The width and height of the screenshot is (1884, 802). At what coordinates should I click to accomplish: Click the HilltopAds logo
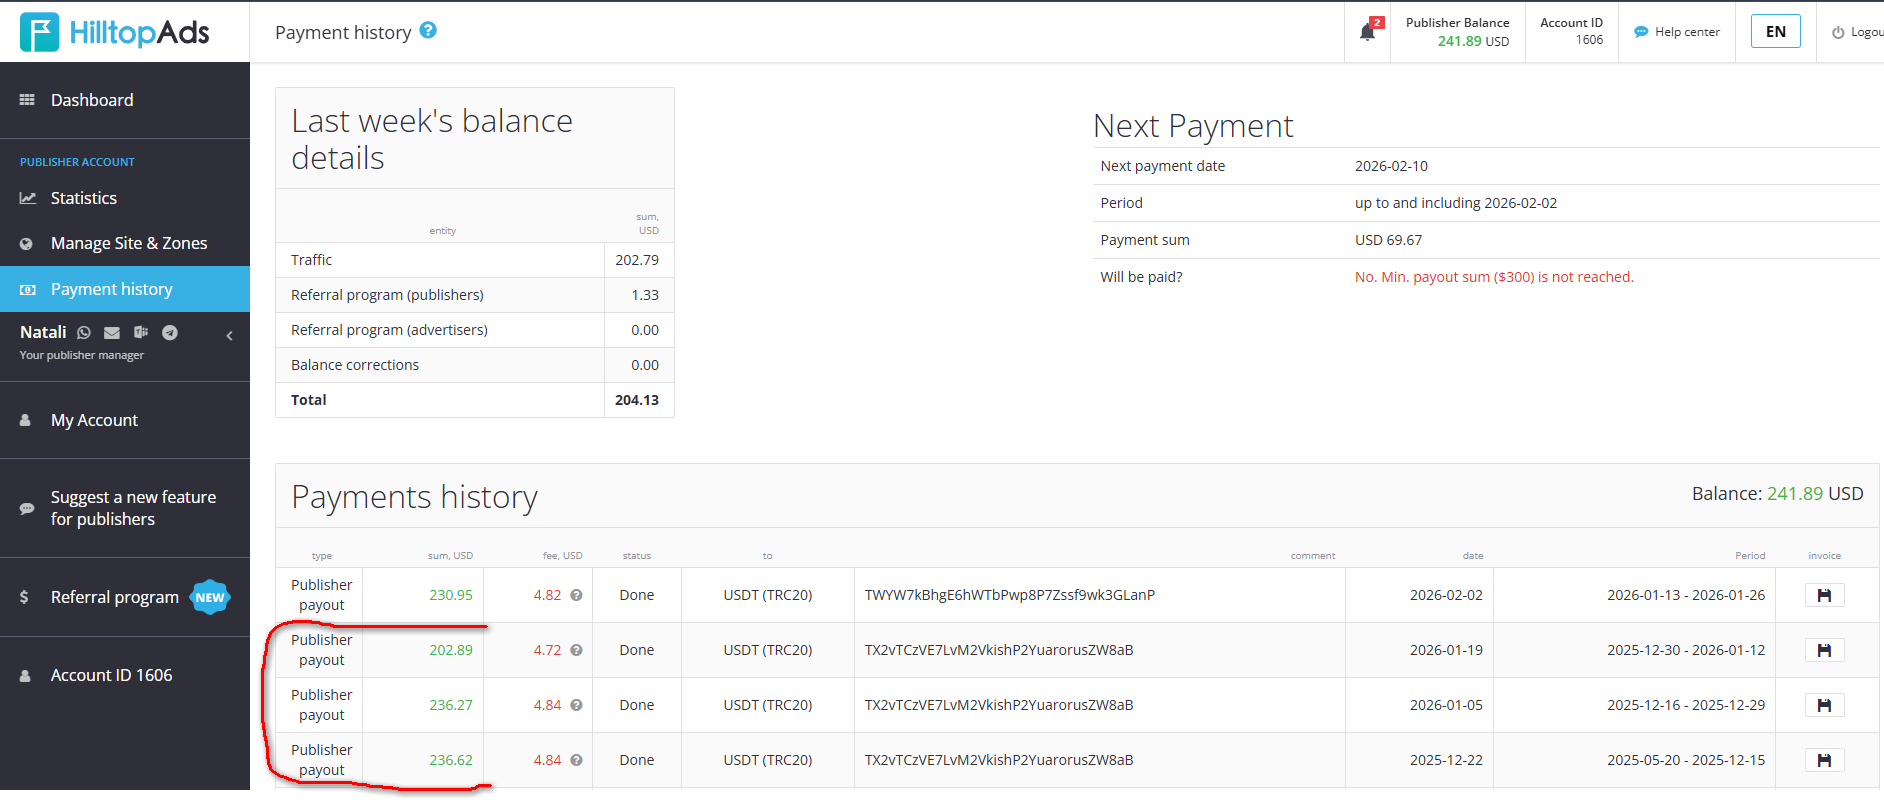(115, 32)
